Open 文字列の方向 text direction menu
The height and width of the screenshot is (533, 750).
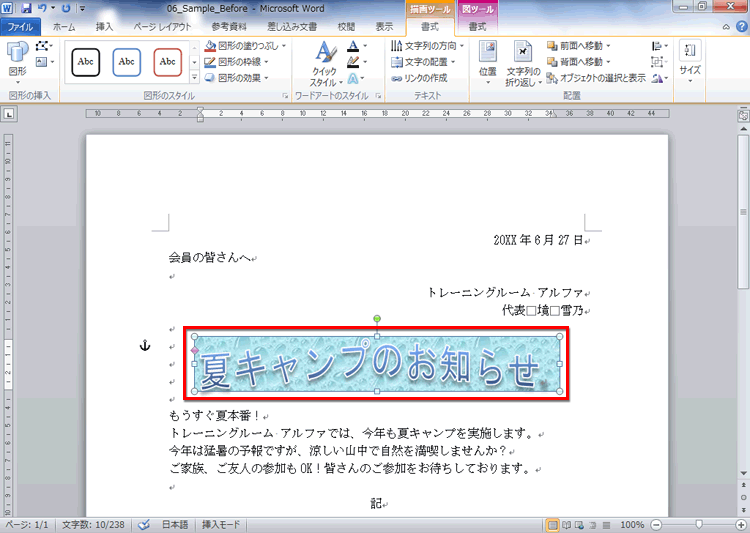427,46
